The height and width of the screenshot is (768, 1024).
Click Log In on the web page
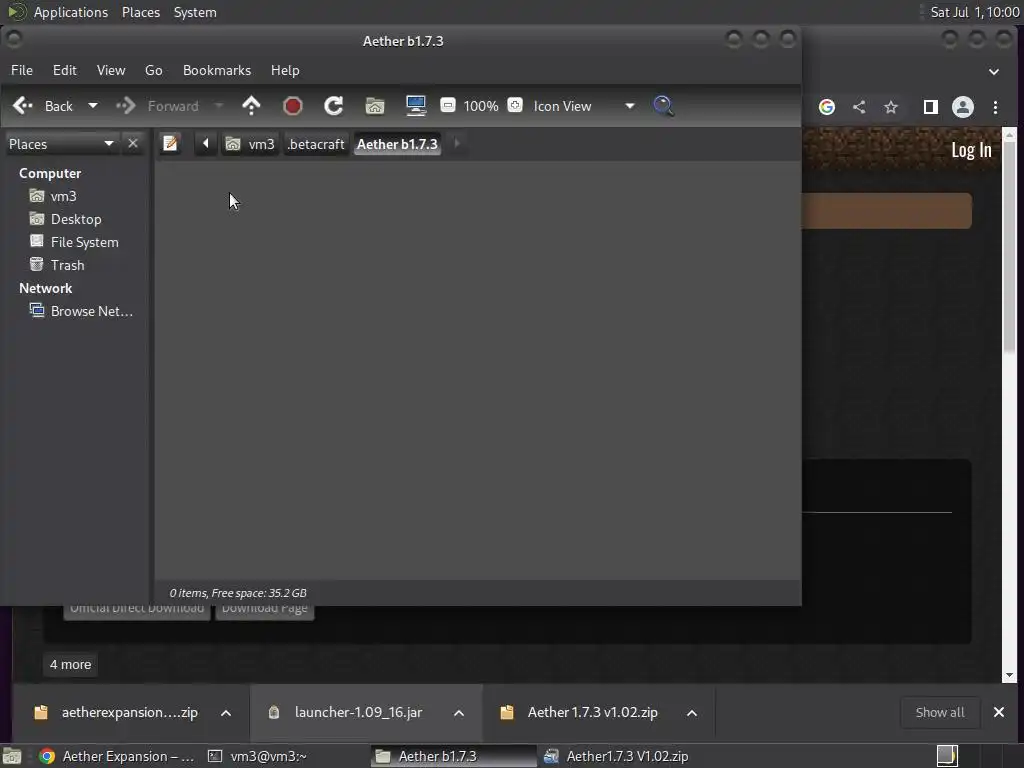coord(971,150)
